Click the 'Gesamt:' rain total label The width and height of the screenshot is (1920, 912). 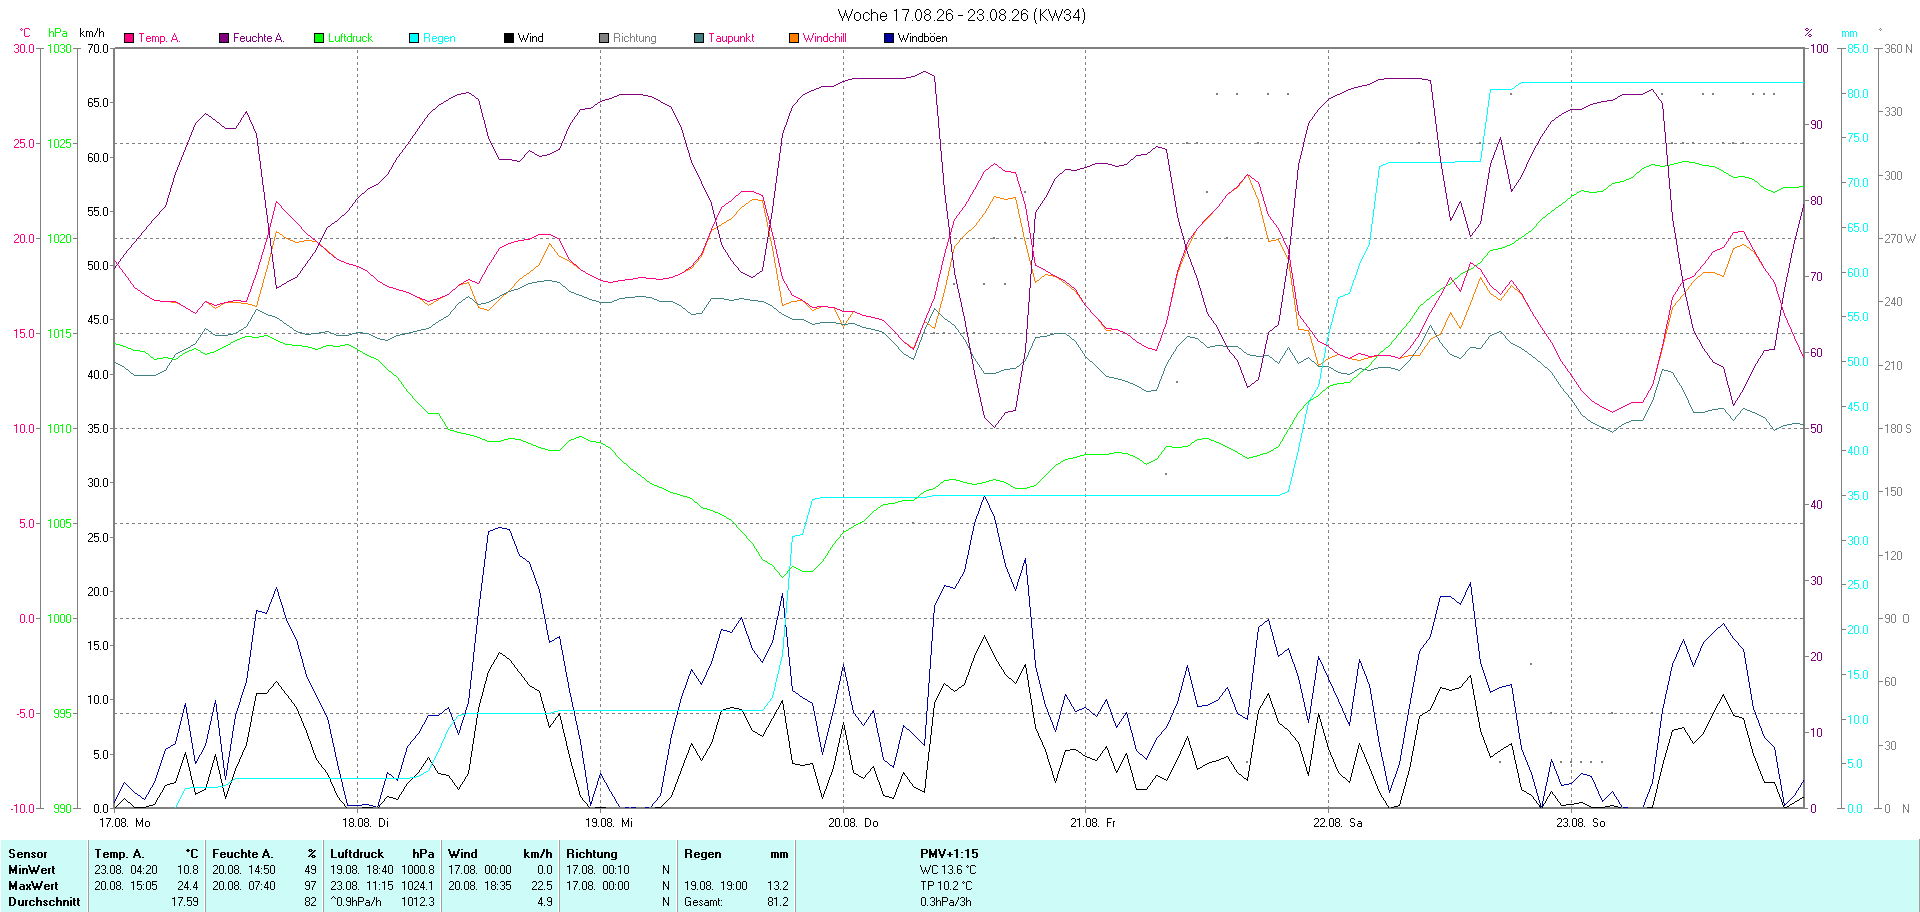(703, 902)
